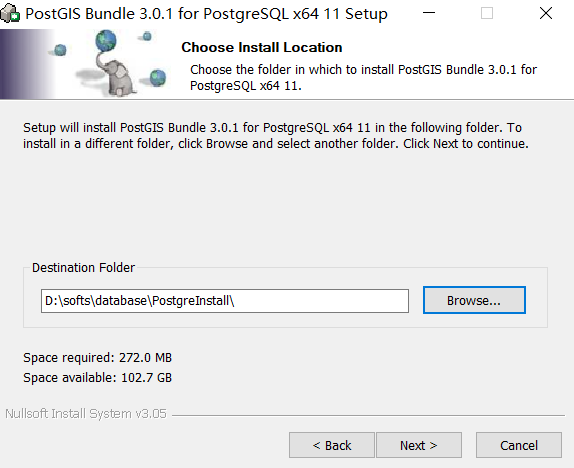
Task: Minimize the PostGIS Setup window
Action: (429, 13)
